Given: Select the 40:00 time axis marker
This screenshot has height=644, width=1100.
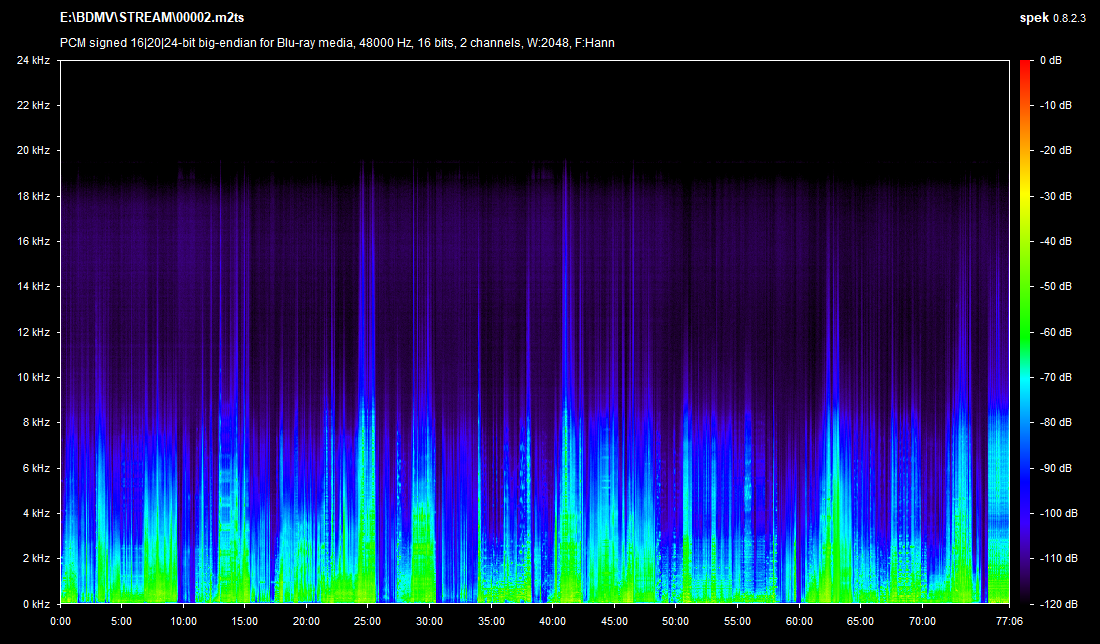Looking at the screenshot, I should [552, 621].
